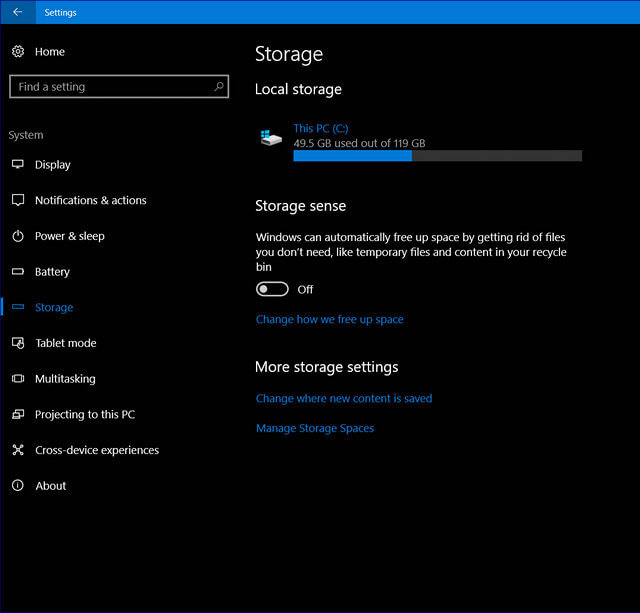The image size is (640, 613).
Task: Click the This PC drive icon
Action: pyautogui.click(x=271, y=138)
